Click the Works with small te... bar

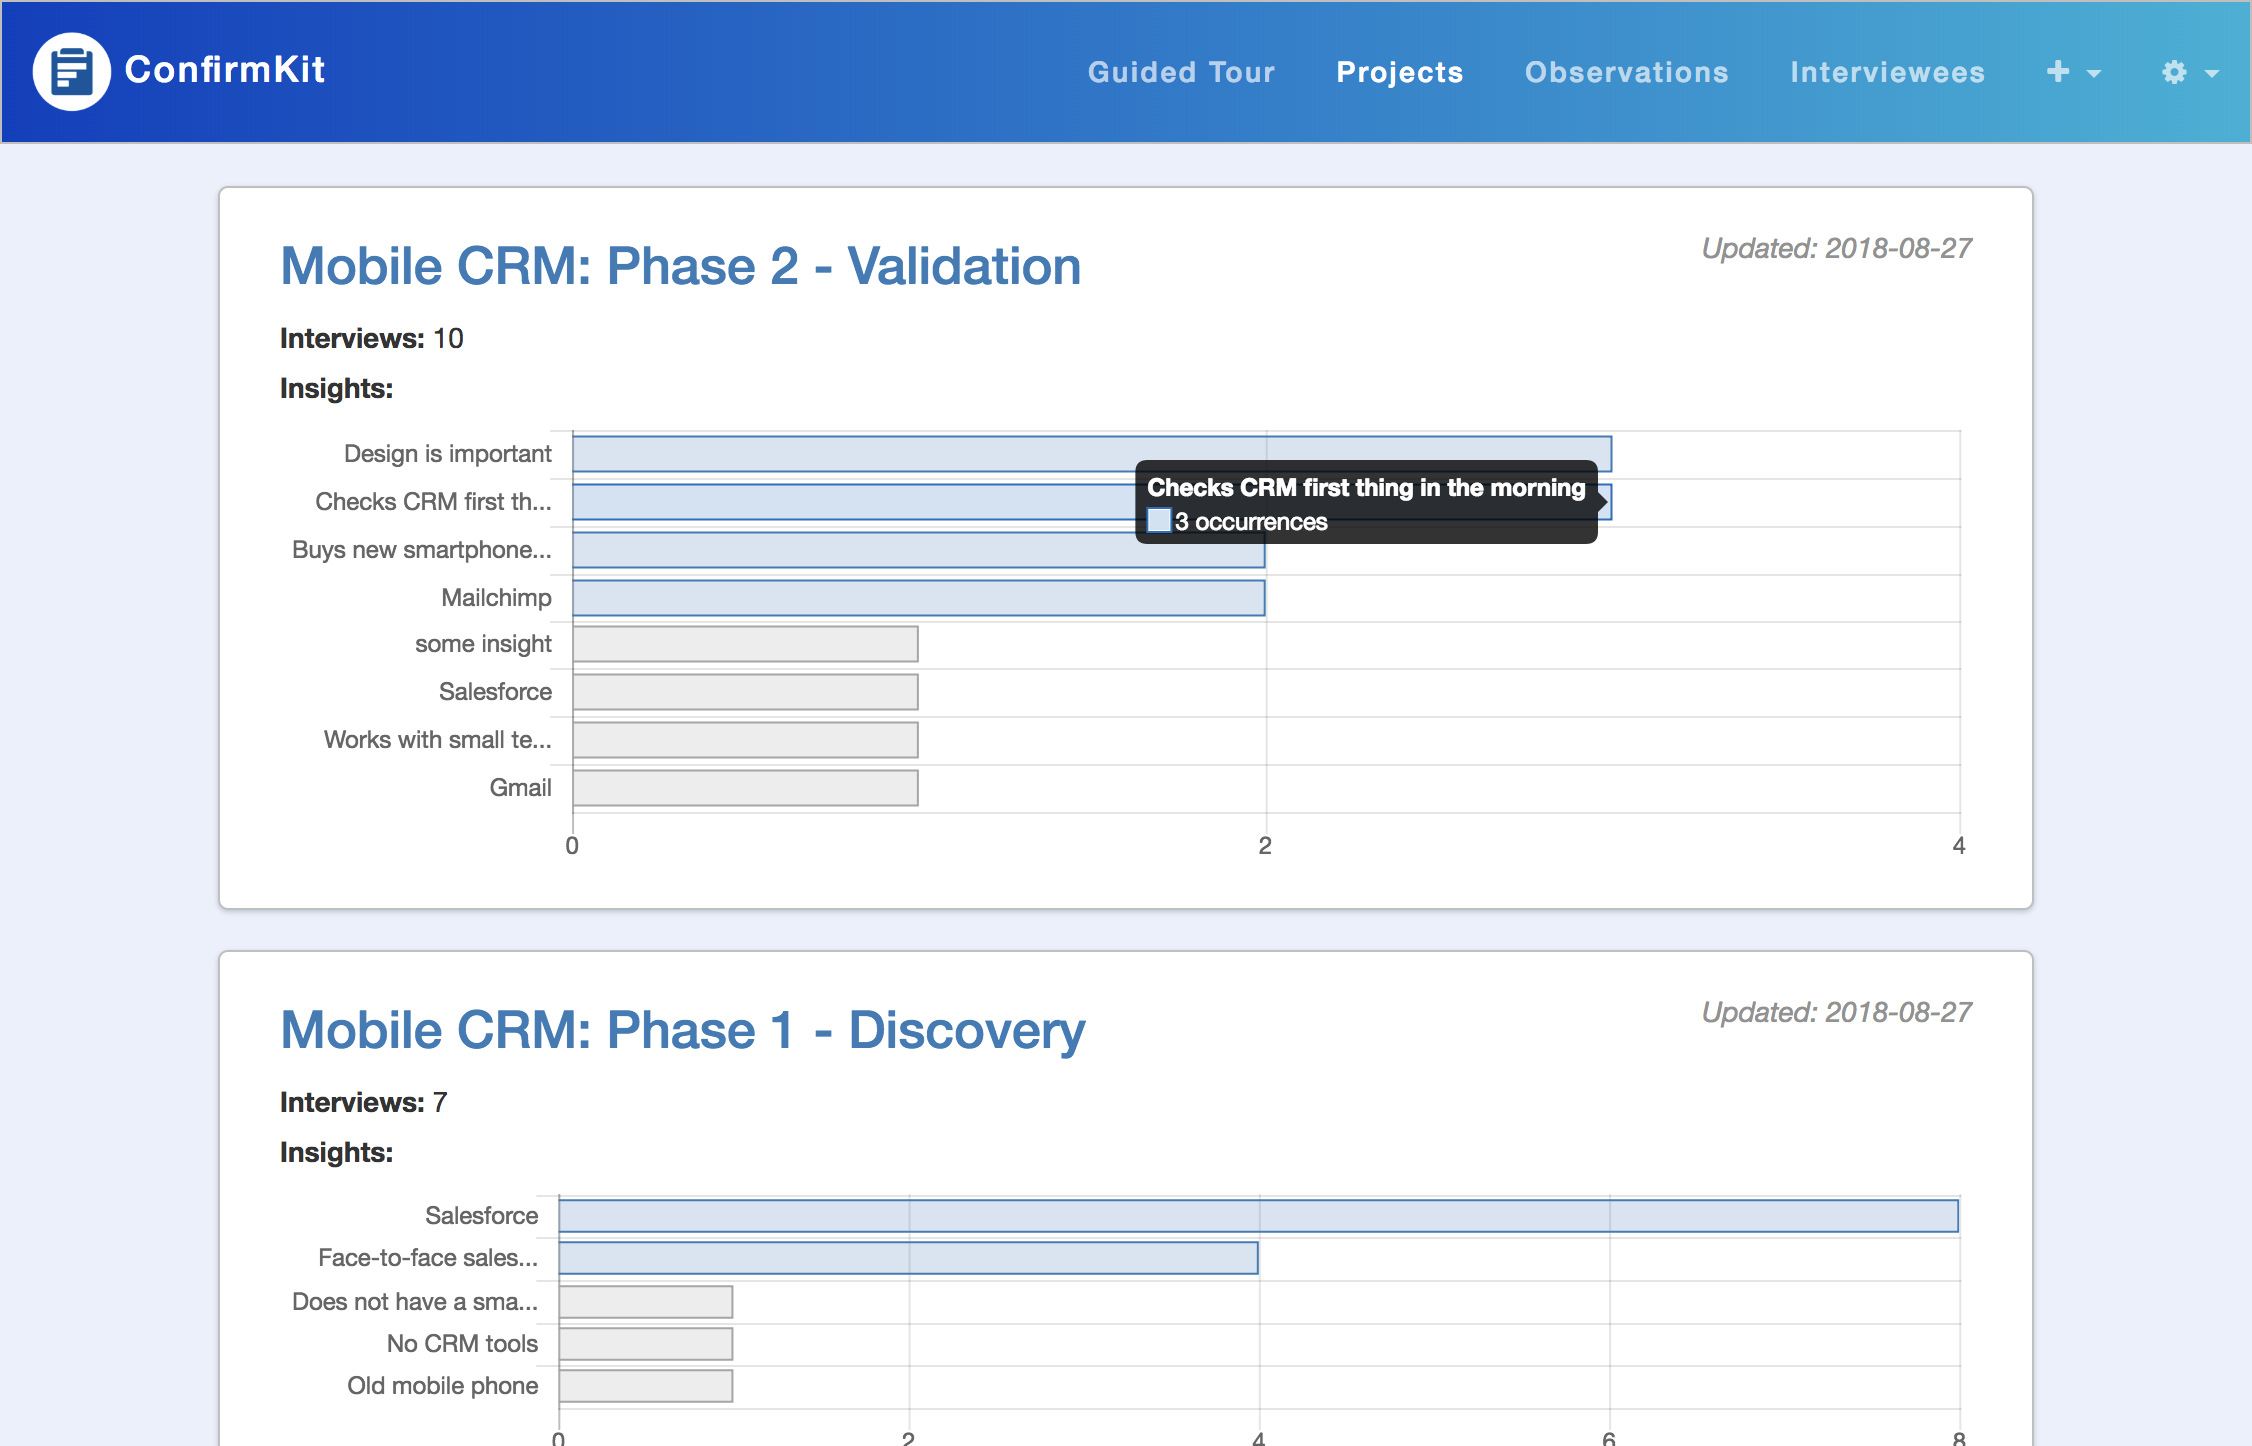pos(746,740)
